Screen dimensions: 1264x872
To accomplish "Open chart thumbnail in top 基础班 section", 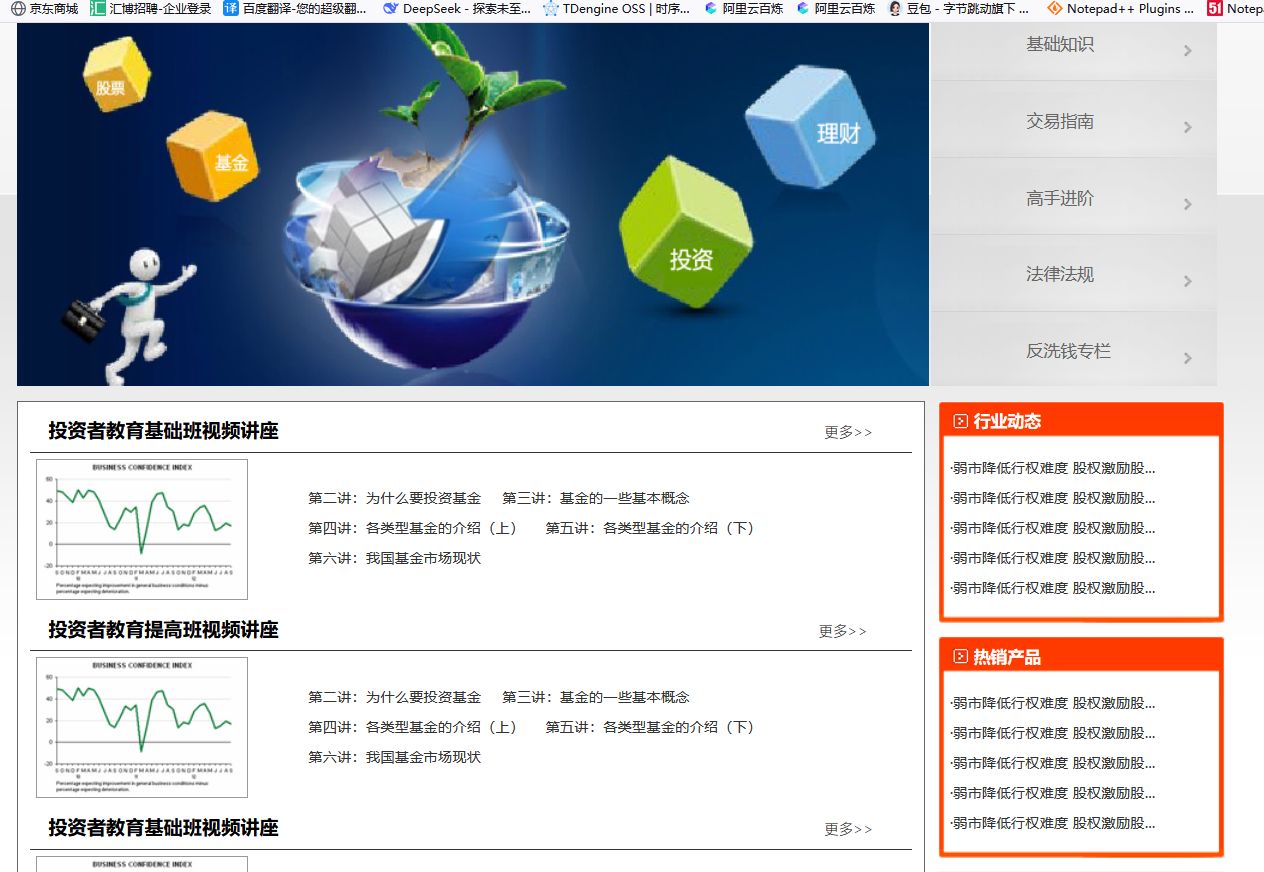I will click(x=142, y=529).
